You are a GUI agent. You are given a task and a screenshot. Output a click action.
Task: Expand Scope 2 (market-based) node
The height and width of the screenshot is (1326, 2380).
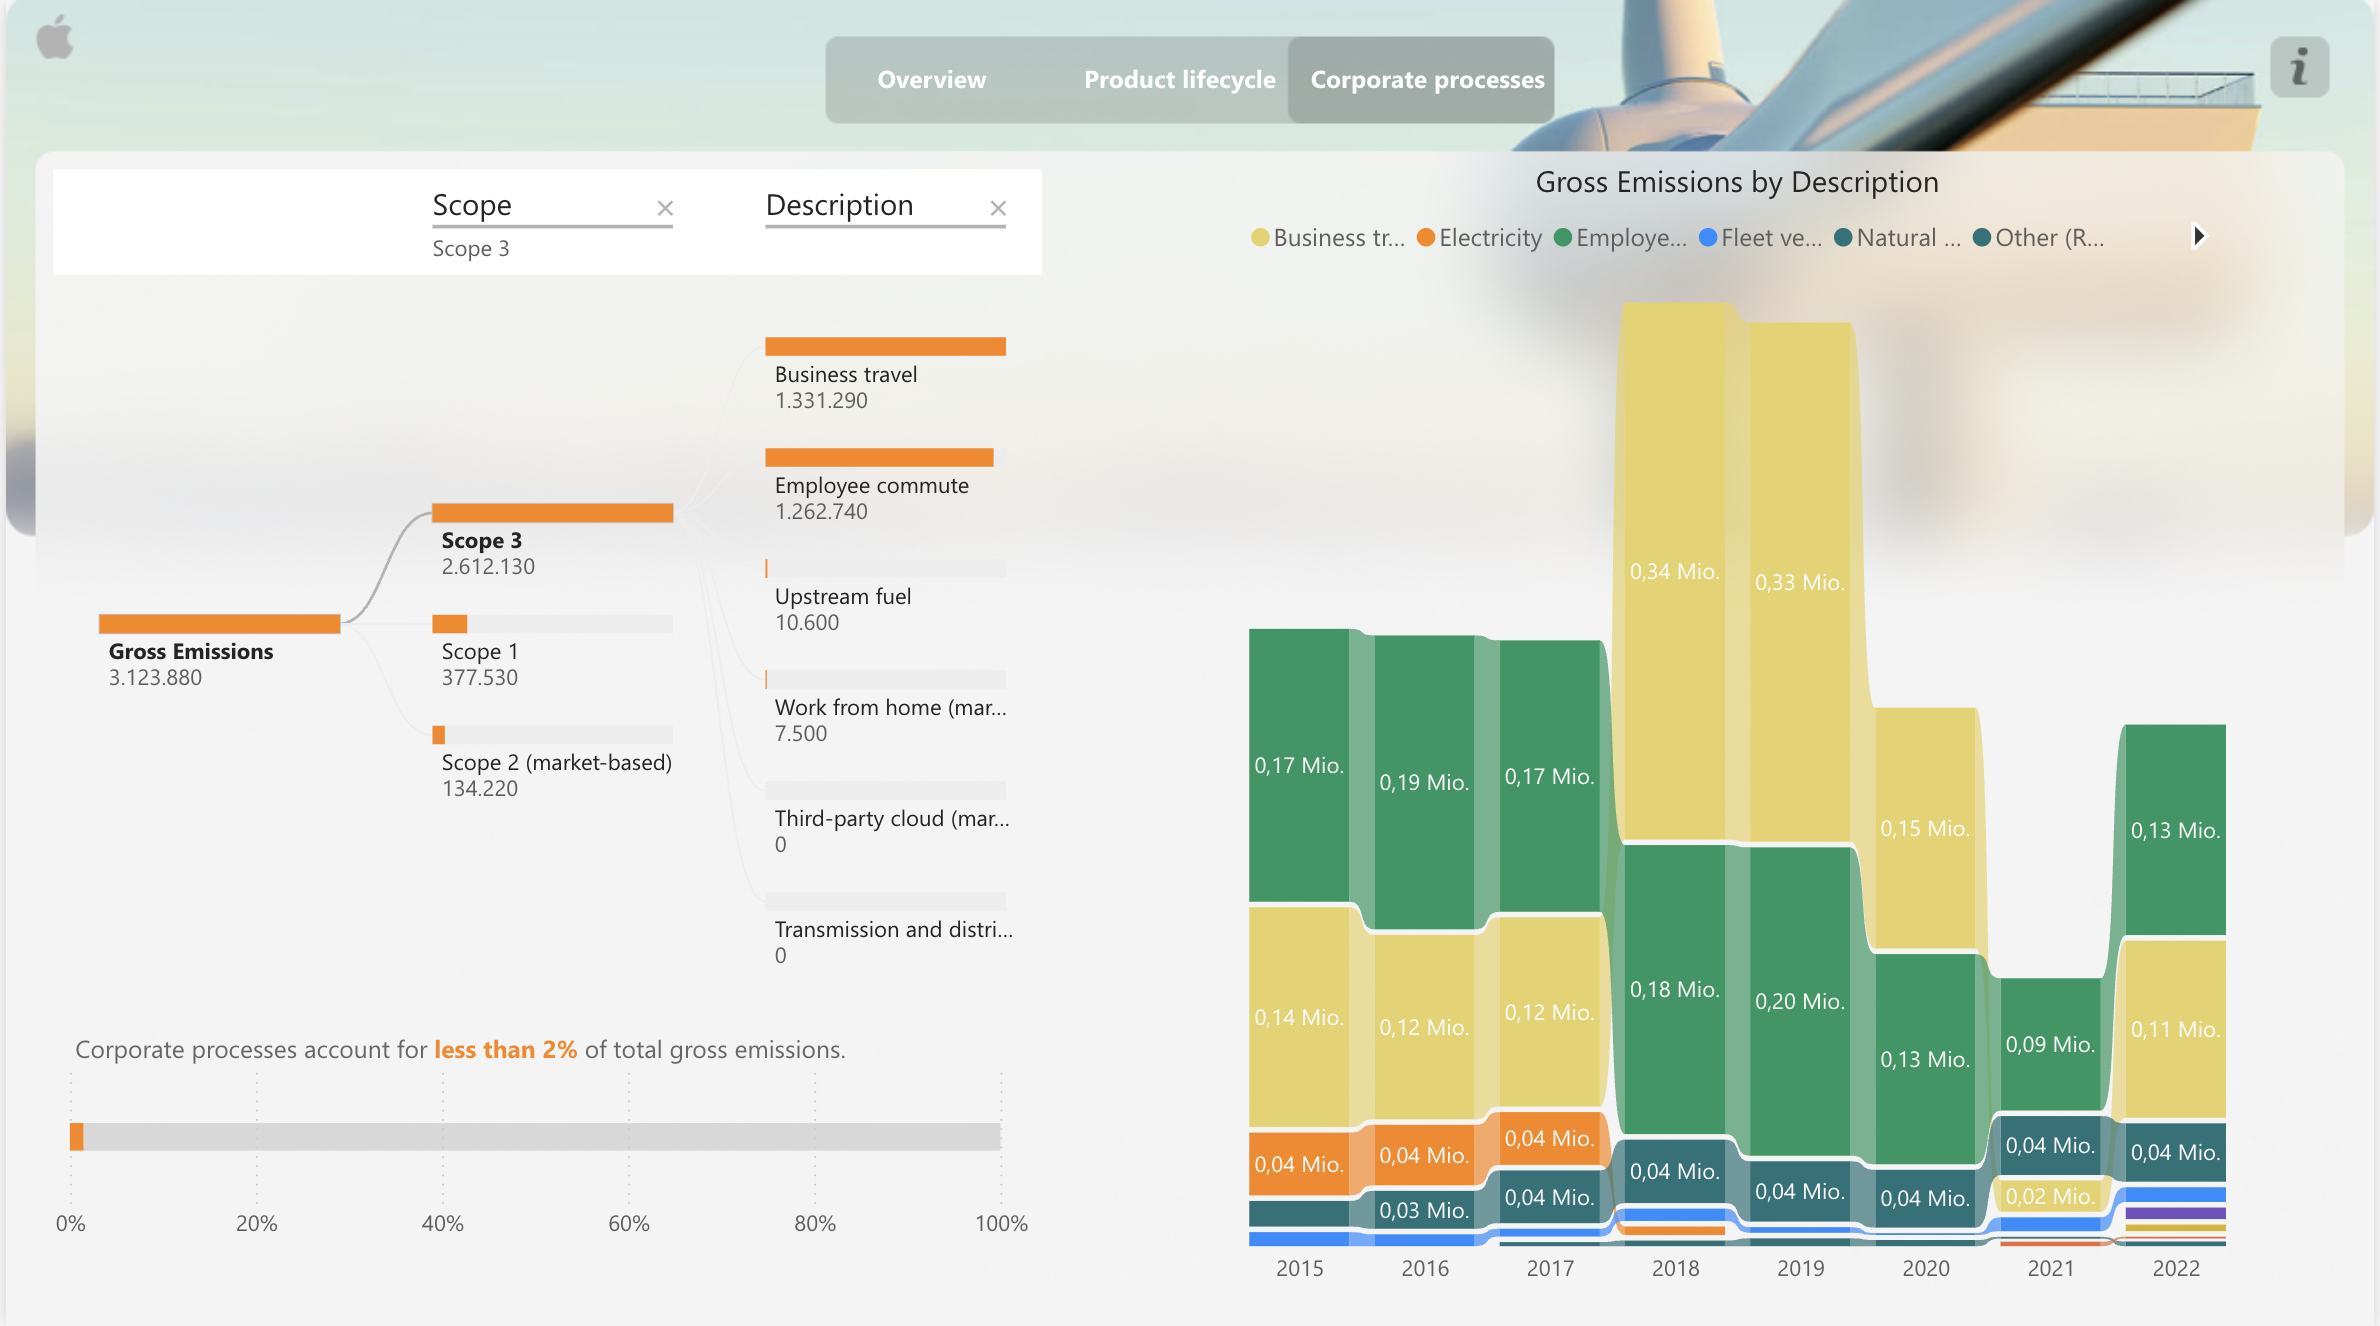tap(551, 735)
